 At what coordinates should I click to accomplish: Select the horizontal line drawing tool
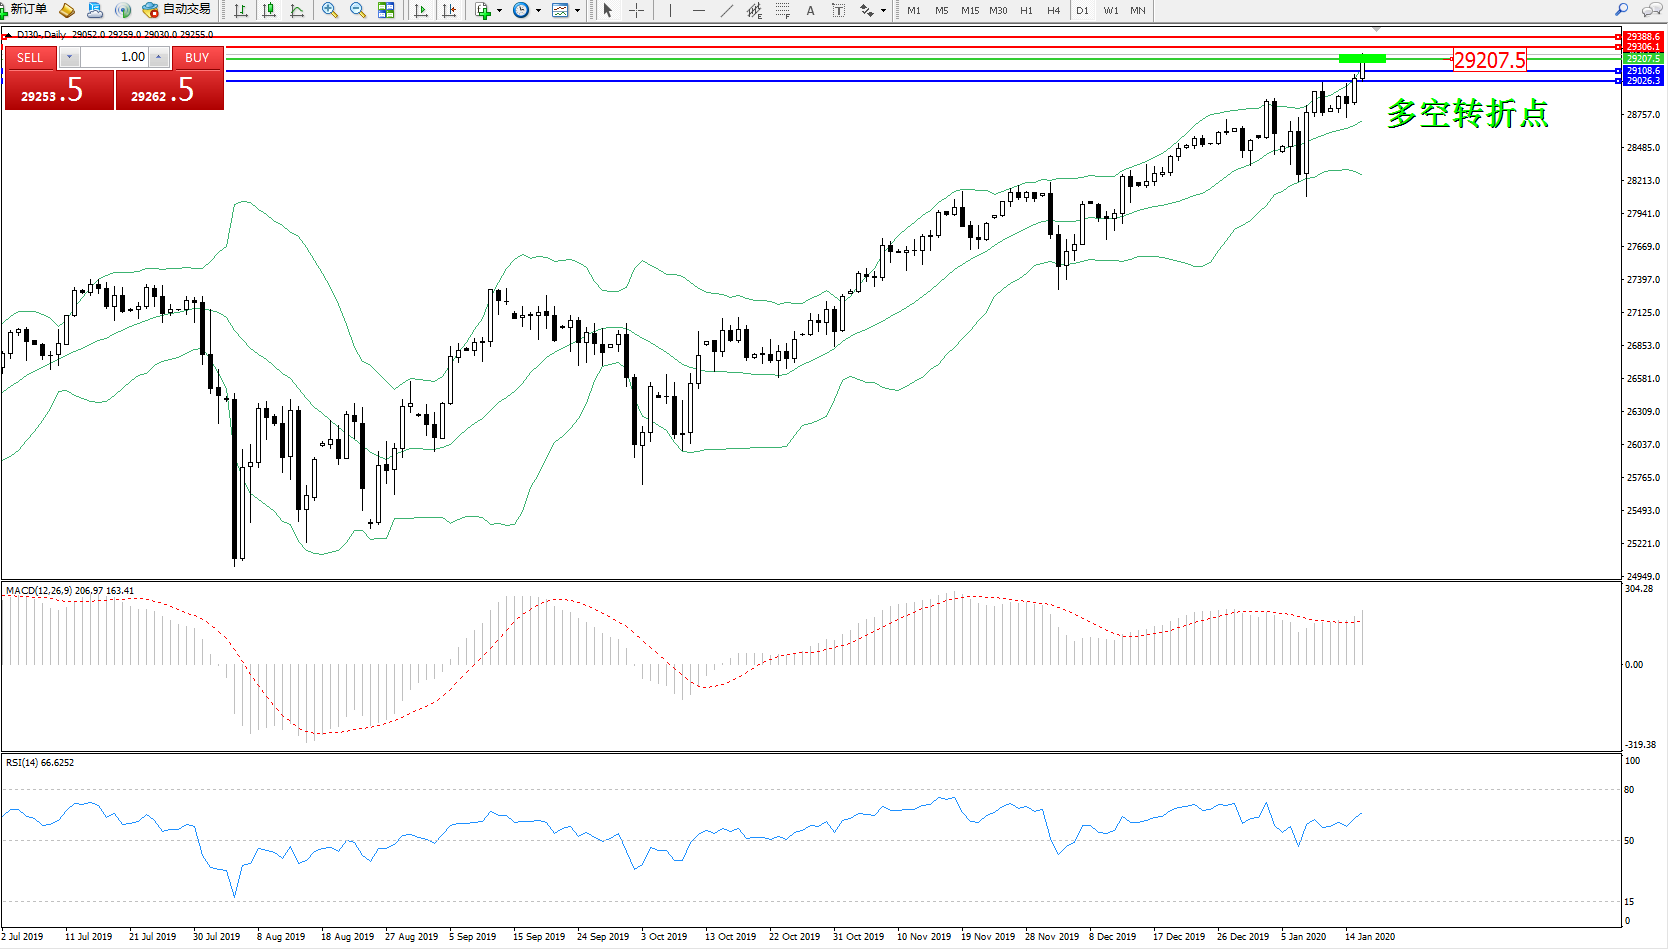point(698,10)
